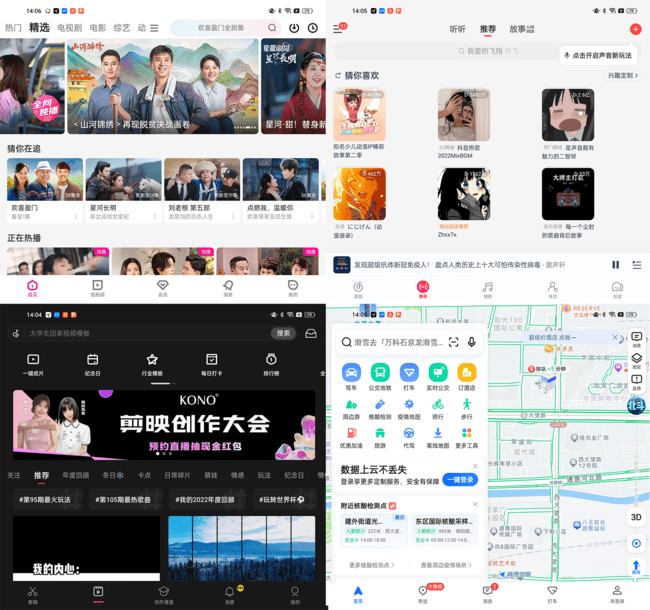
Task: Open watch history clock icon in video app
Action: pos(313,28)
